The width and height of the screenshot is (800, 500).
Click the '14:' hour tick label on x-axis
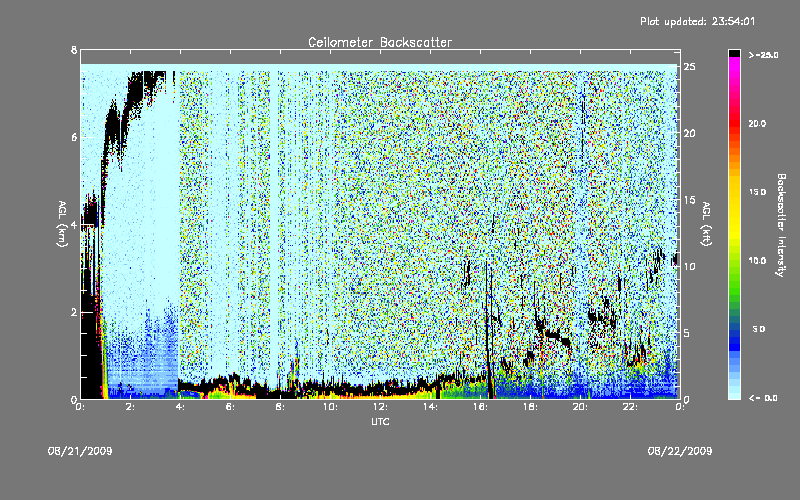click(x=430, y=407)
